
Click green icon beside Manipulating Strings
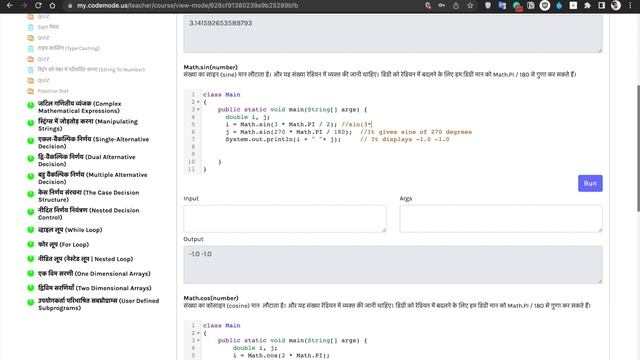point(31,123)
